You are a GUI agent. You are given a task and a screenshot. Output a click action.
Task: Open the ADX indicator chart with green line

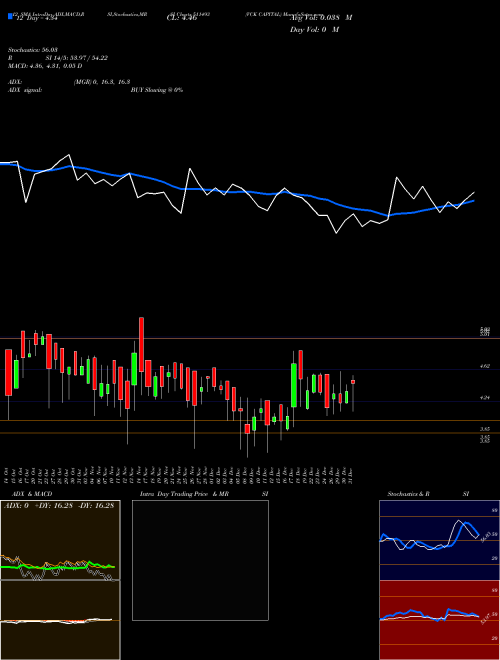(x=60, y=540)
